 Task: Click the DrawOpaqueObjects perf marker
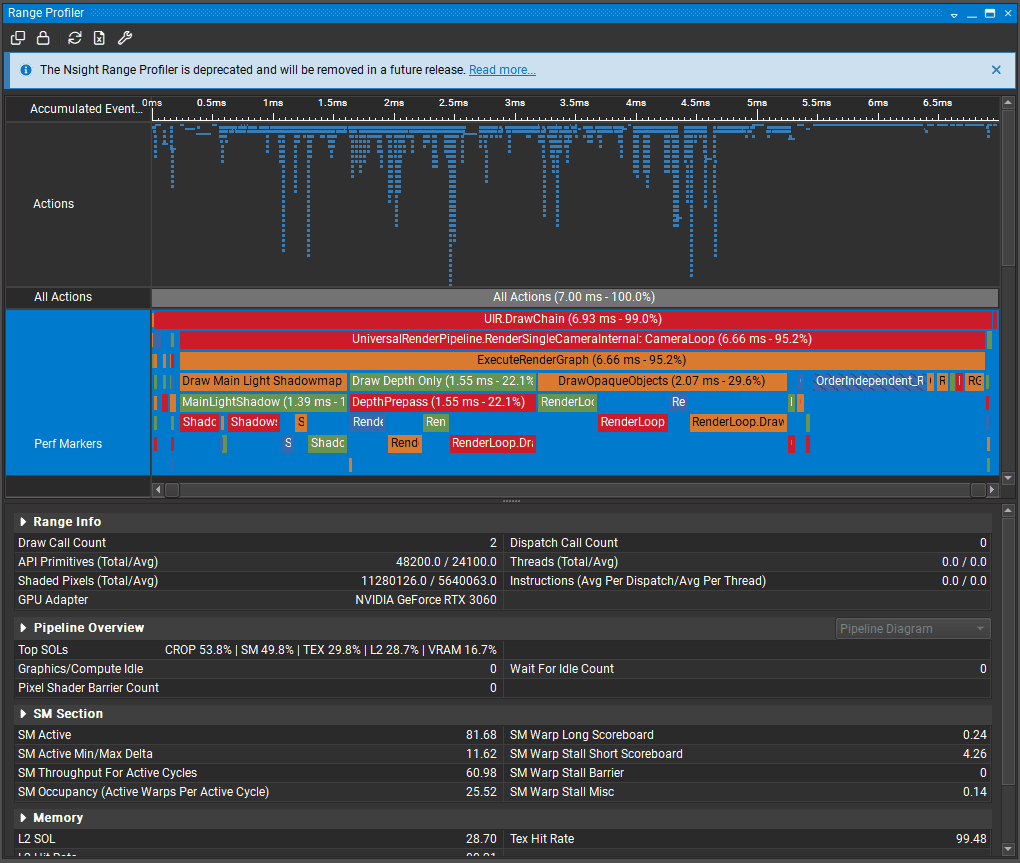[662, 381]
